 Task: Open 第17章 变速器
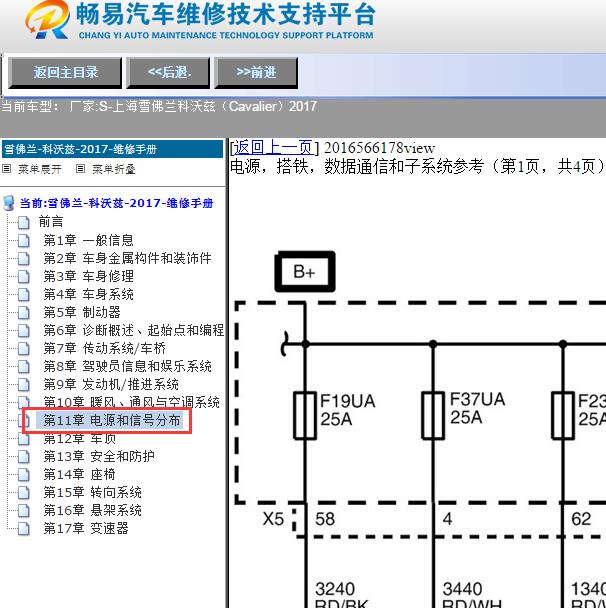click(x=86, y=528)
